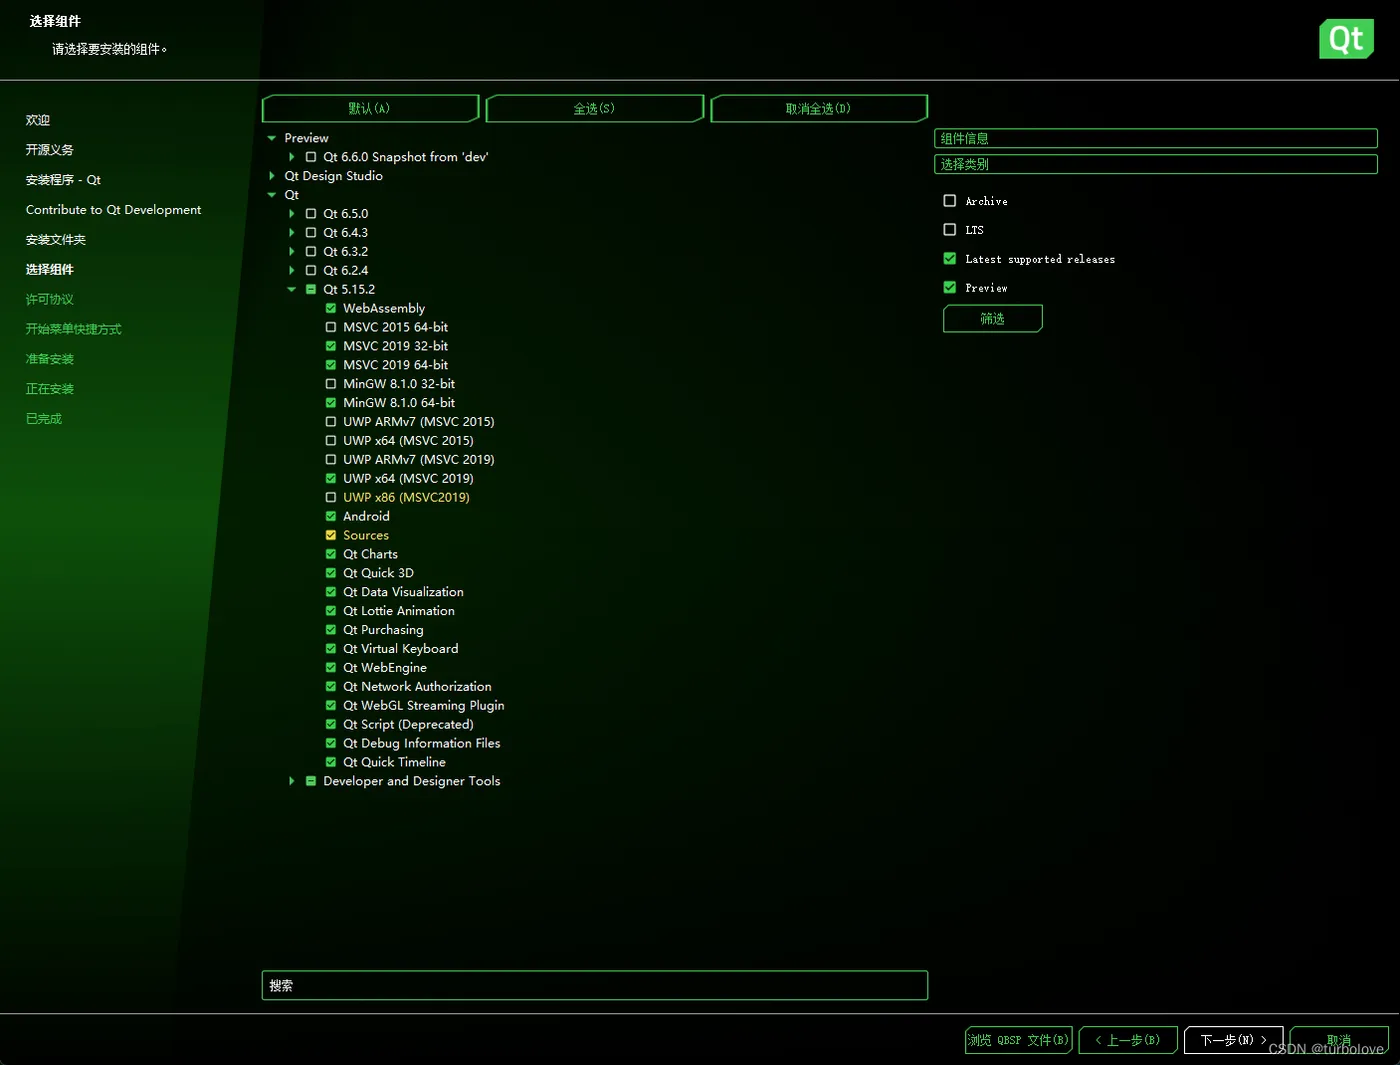Click the 默认(A) default button
Viewport: 1400px width, 1065px height.
tap(370, 109)
